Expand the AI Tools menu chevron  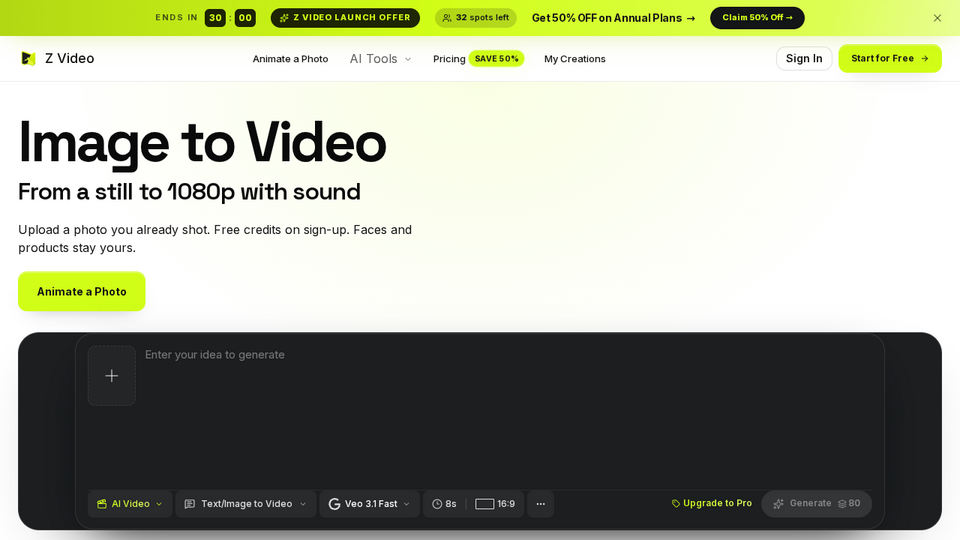pos(408,59)
